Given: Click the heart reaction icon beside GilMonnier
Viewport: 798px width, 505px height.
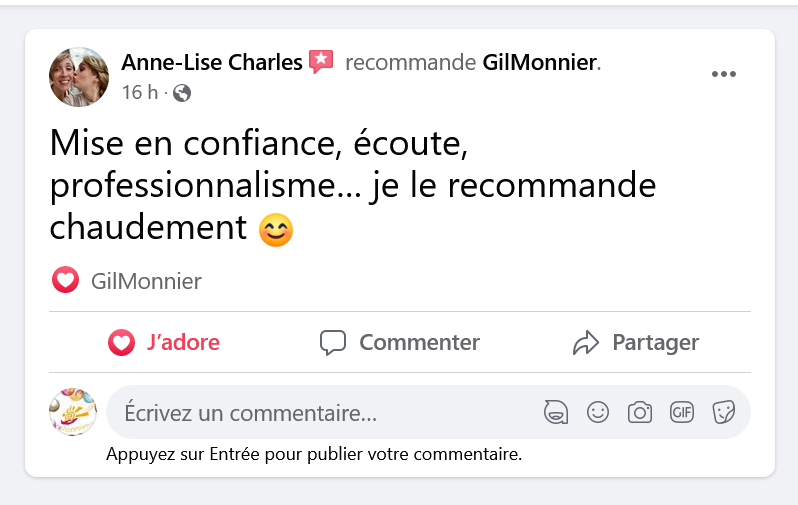Looking at the screenshot, I should coord(65,281).
